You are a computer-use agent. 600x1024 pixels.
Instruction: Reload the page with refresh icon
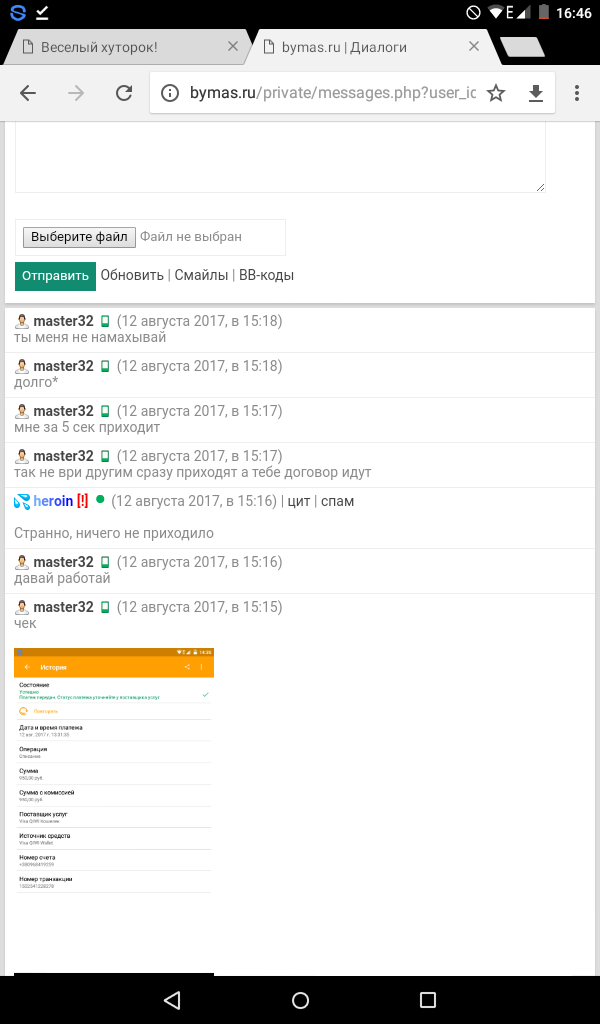[x=124, y=93]
